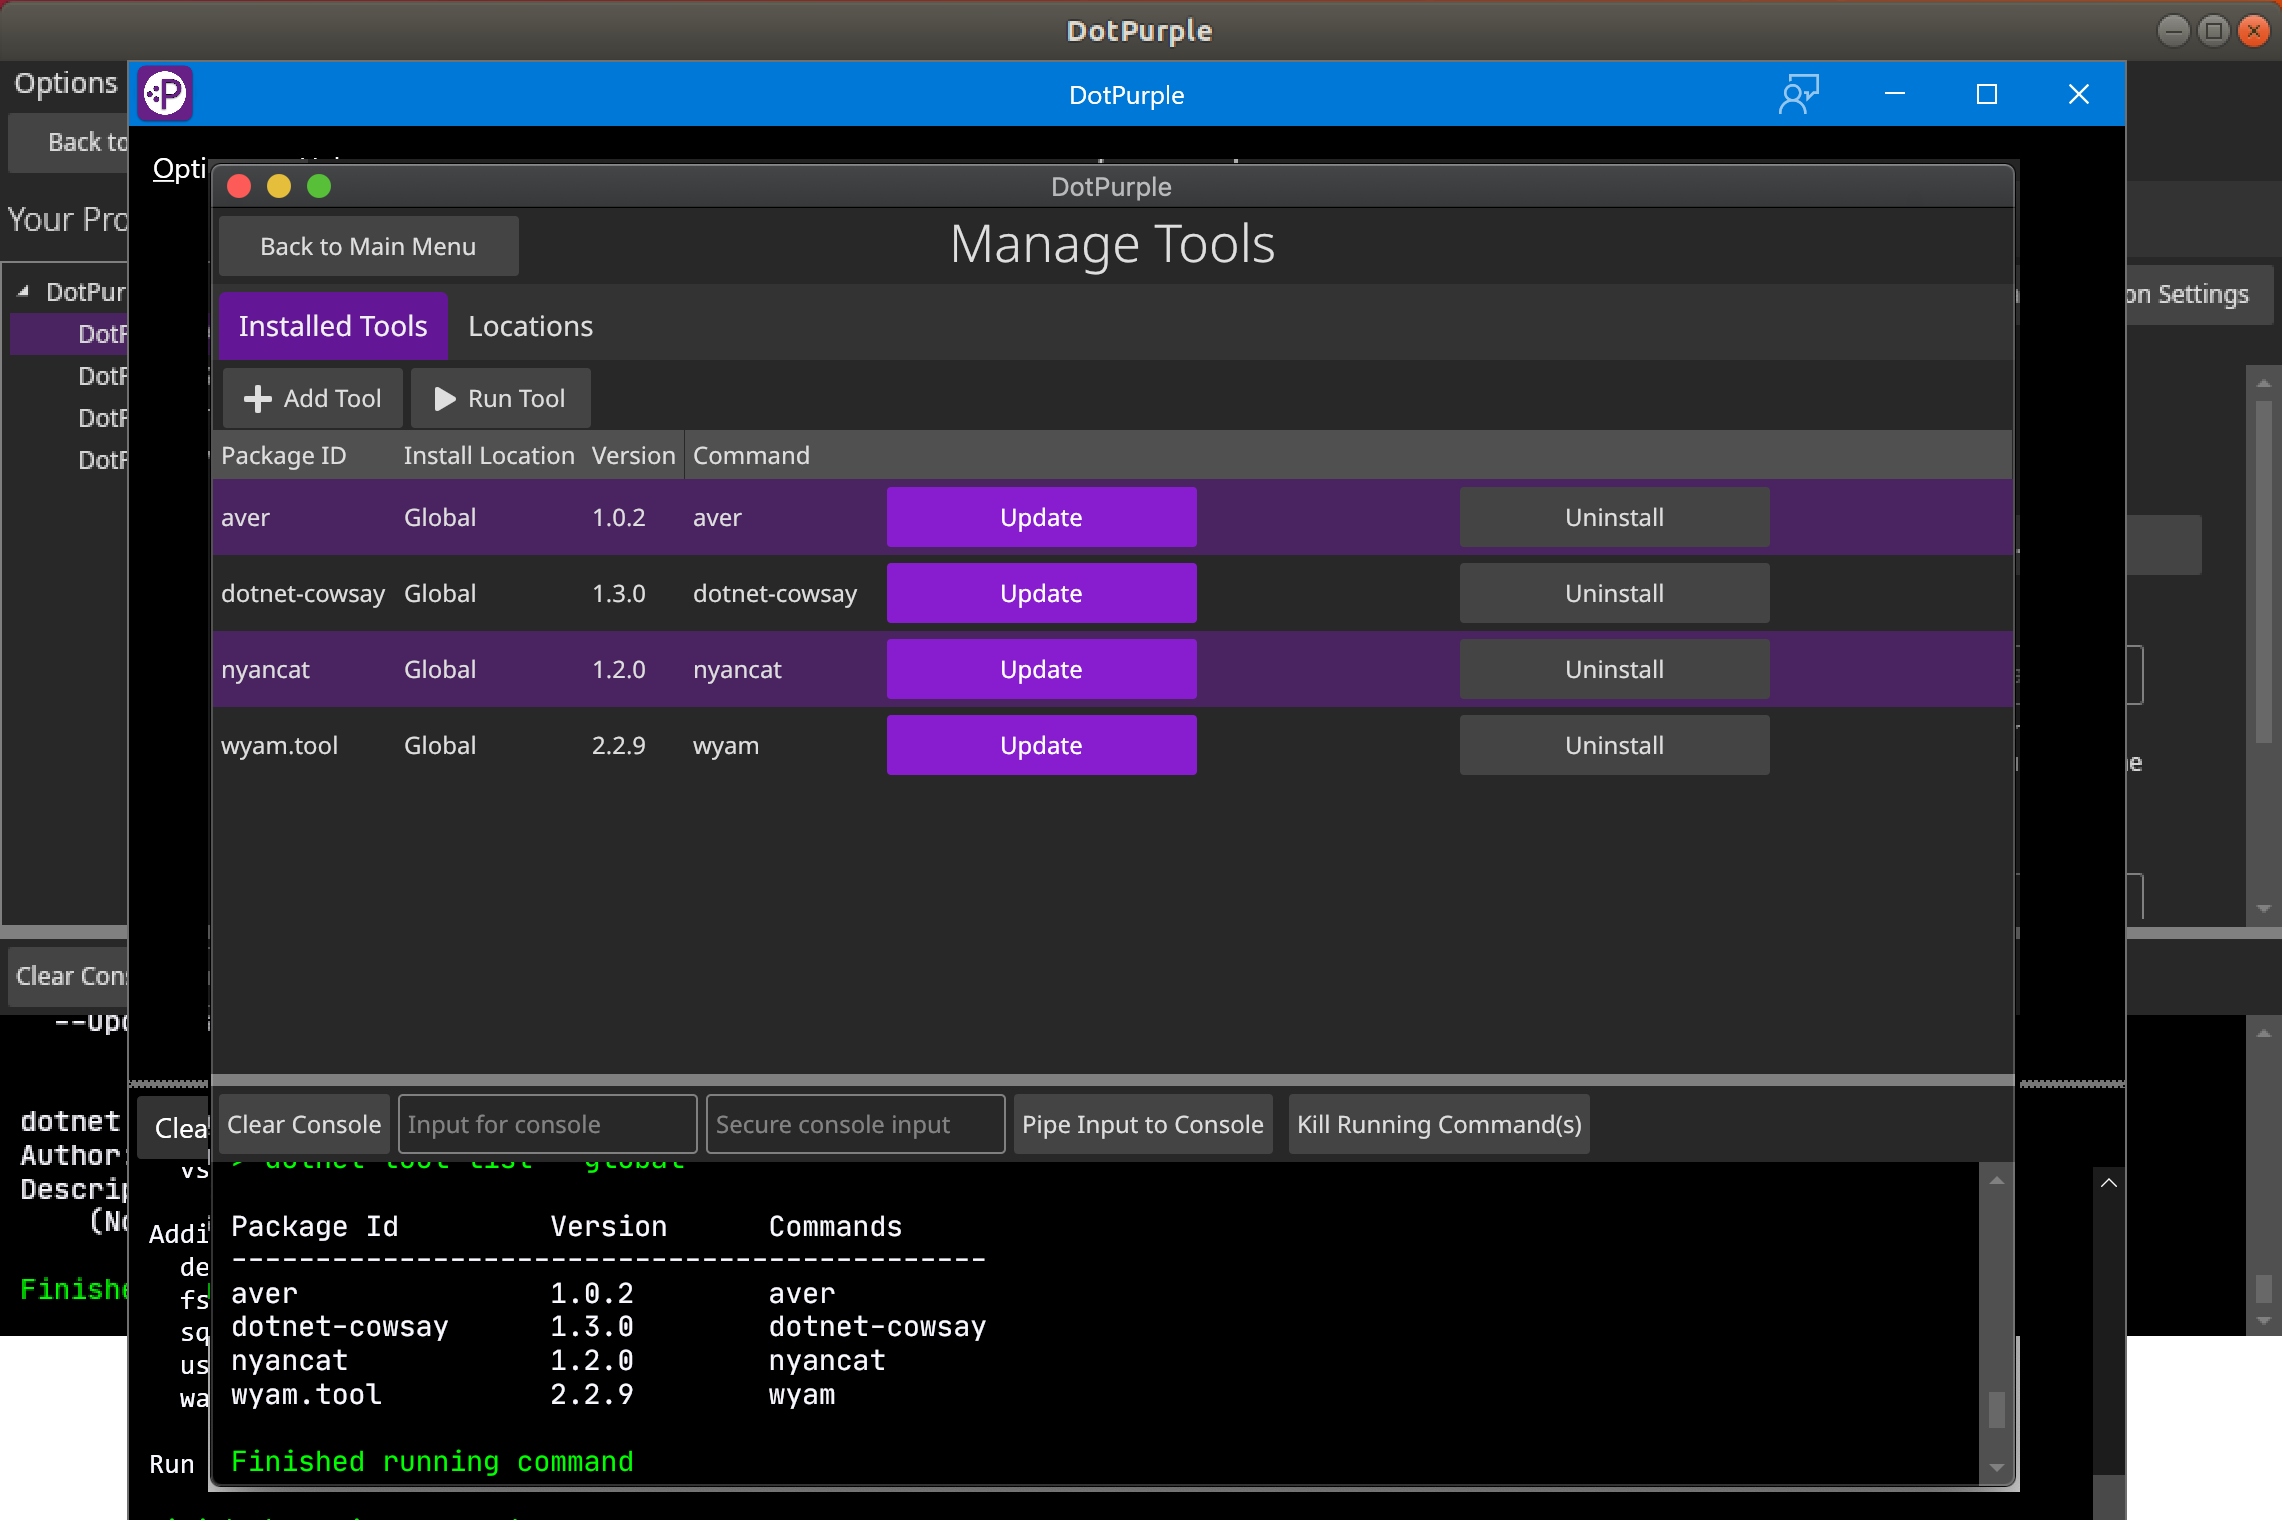Update the nyancat tool
2282x1520 pixels.
1041,669
